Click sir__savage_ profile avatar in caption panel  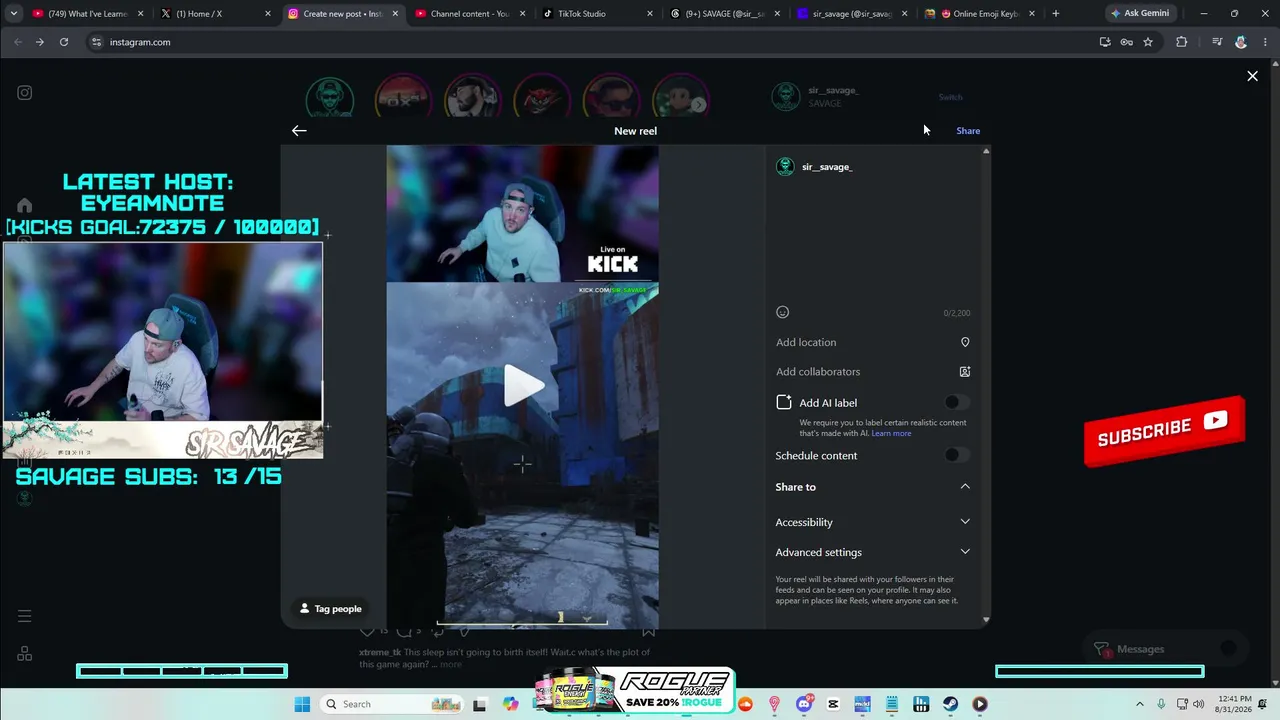coord(785,167)
